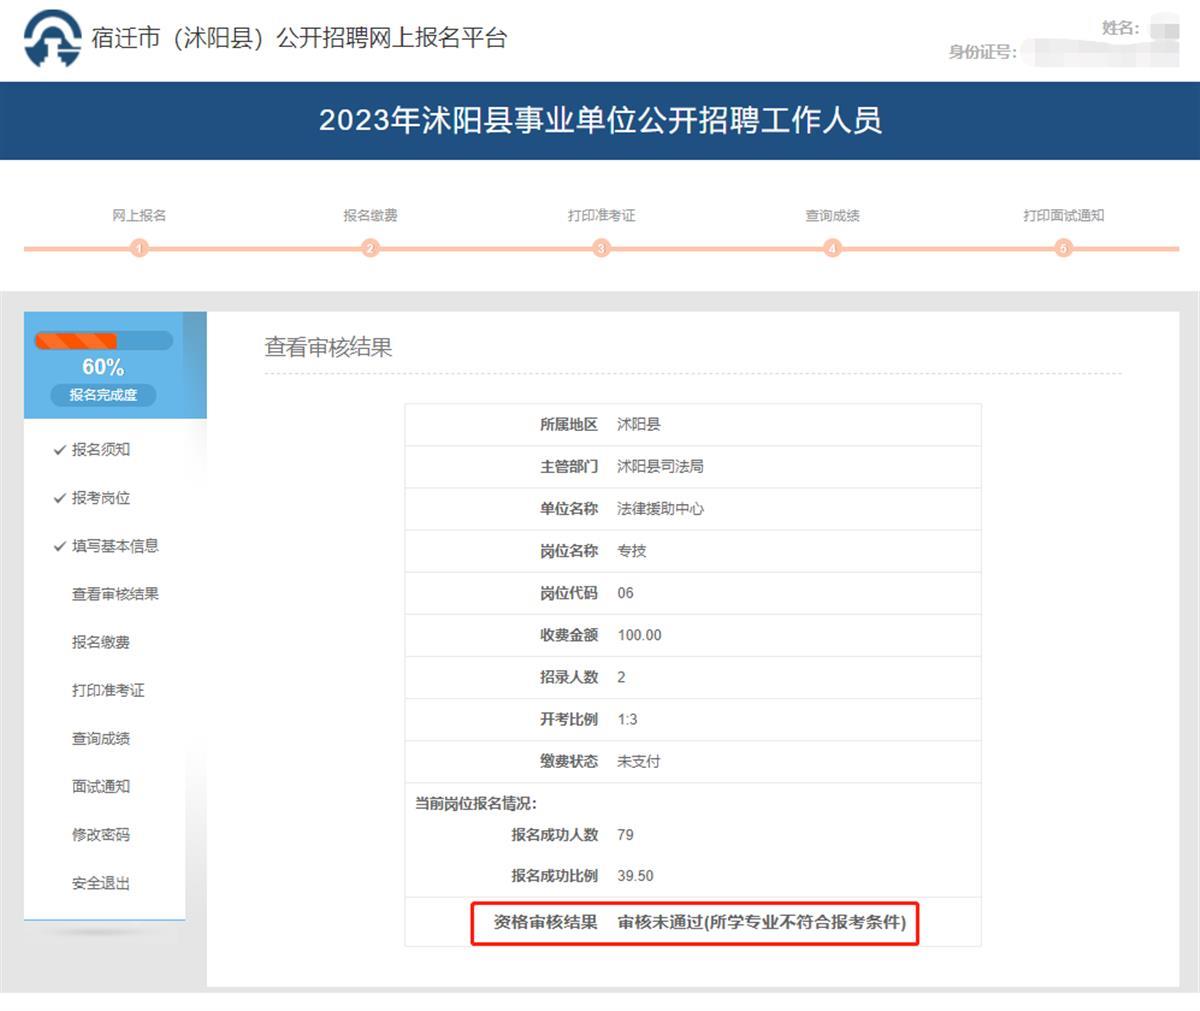Click the platform logo icon
This screenshot has height=1011, width=1200.
52,39
